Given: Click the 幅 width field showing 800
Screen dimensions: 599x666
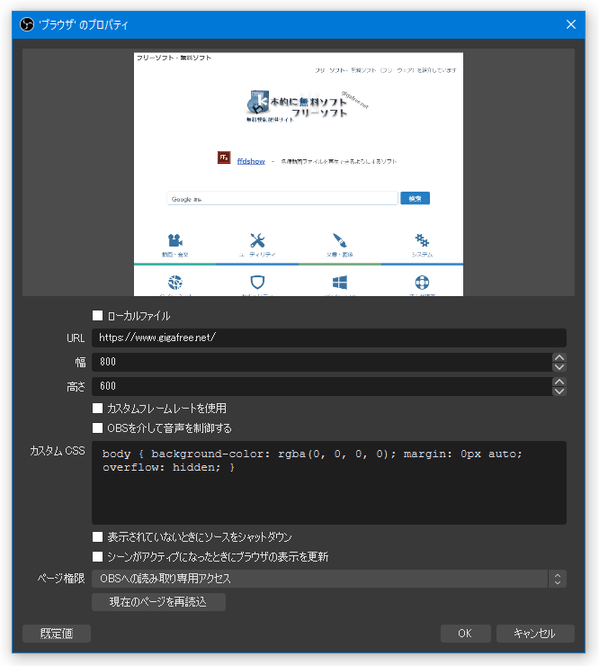Looking at the screenshot, I should [322, 362].
